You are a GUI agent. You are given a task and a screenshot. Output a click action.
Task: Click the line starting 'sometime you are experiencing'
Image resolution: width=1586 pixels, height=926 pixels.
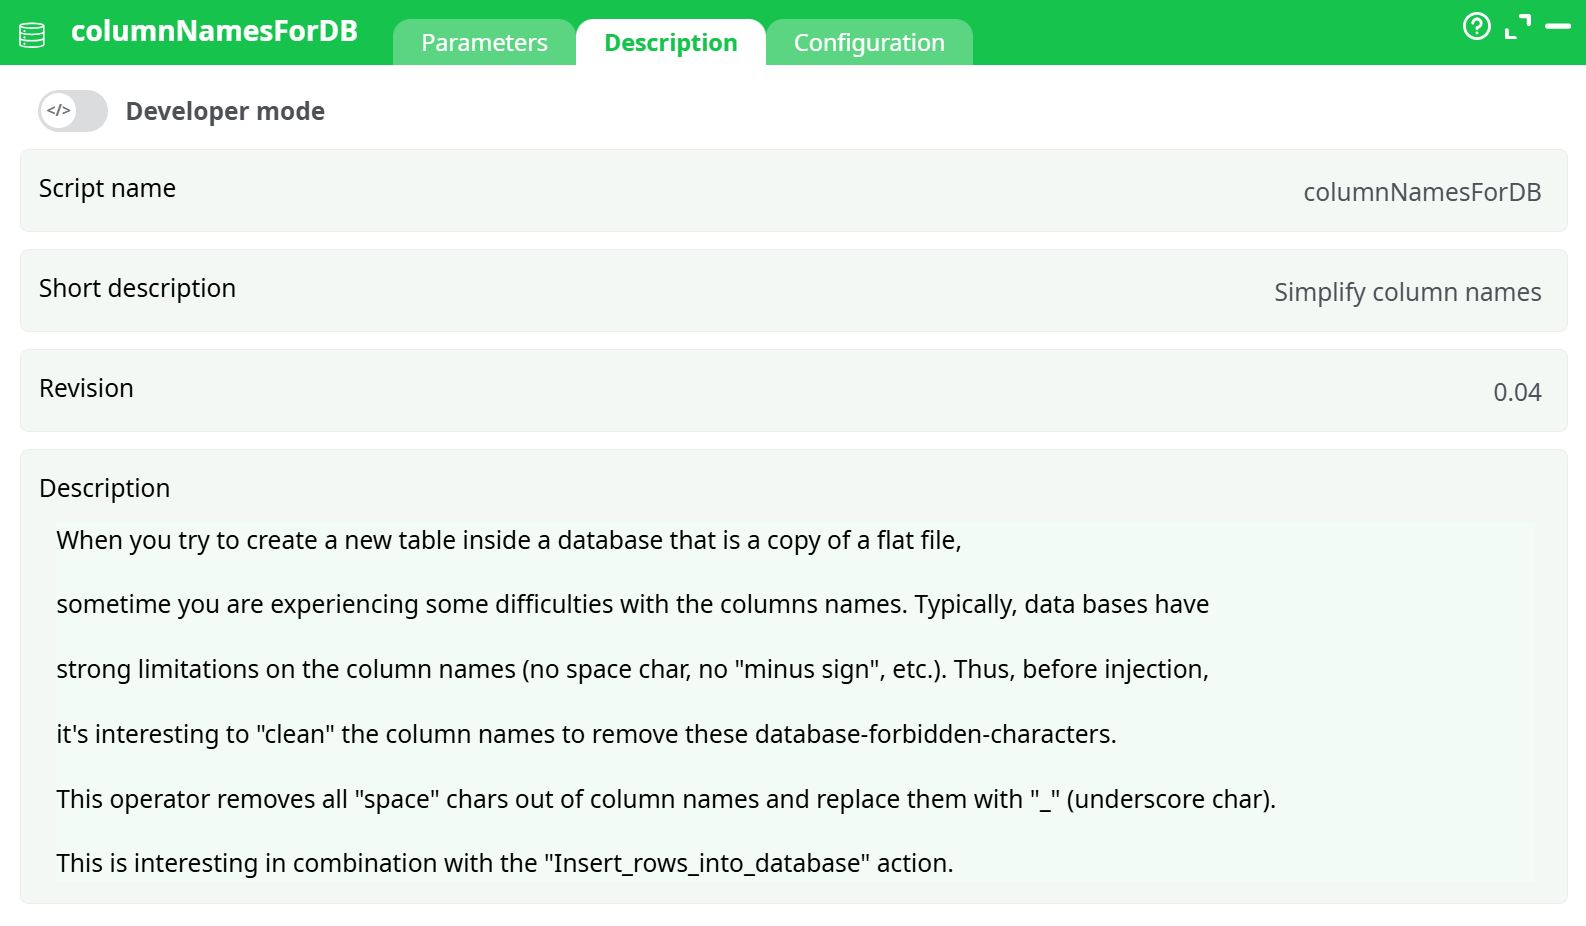click(x=632, y=604)
